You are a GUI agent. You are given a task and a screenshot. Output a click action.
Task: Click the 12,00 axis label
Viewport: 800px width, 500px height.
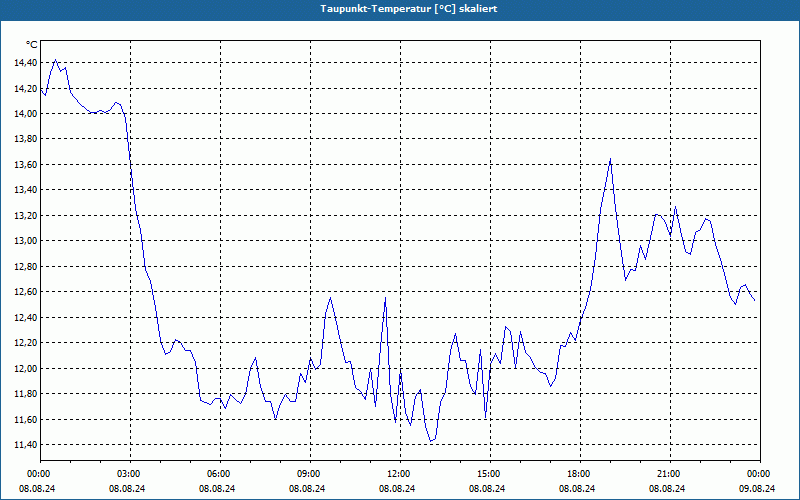26,368
